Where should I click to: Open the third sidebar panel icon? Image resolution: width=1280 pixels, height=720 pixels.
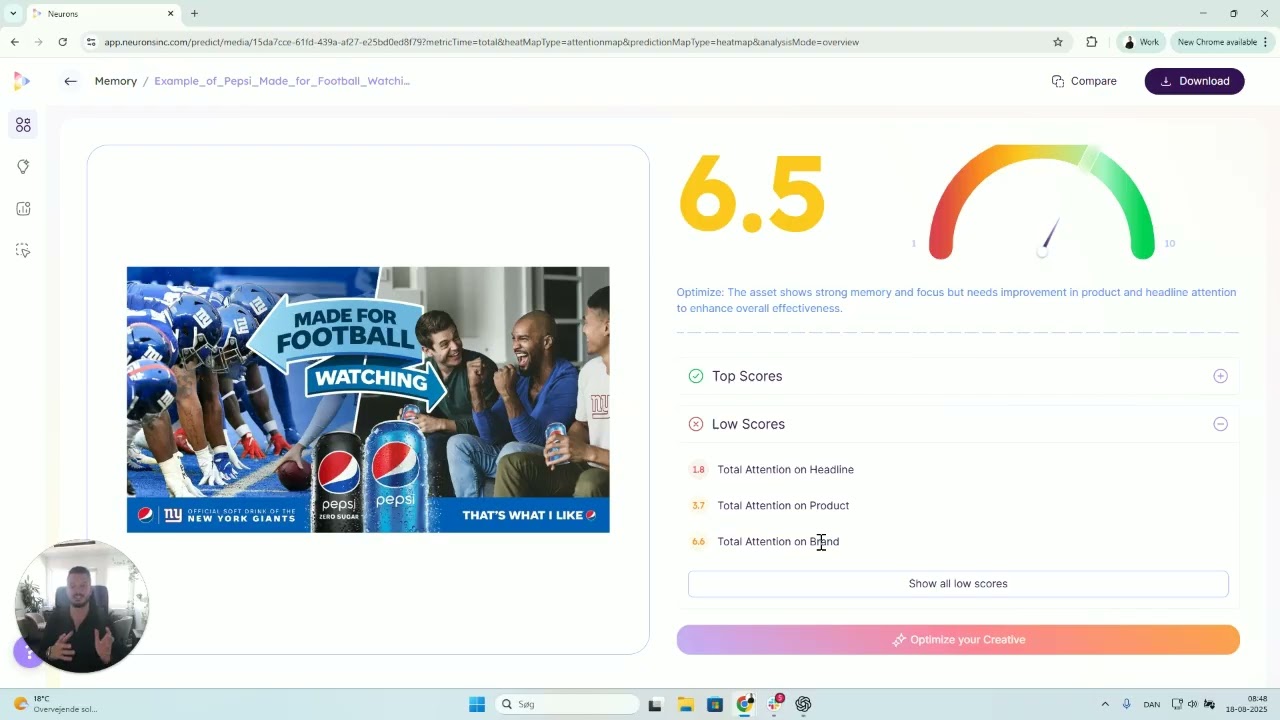click(23, 209)
